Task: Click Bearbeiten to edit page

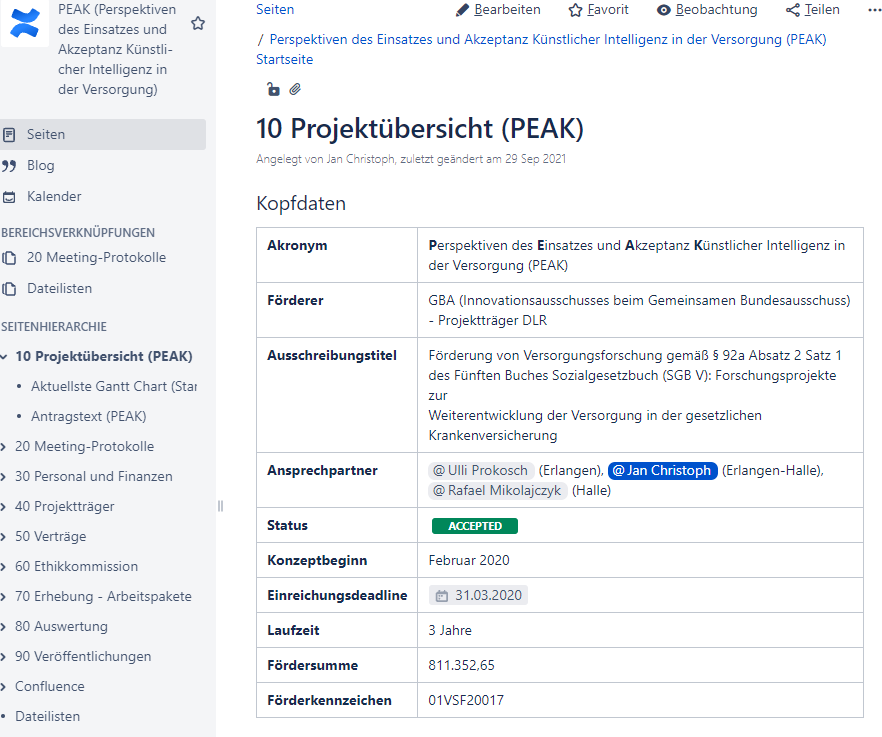Action: 507,10
